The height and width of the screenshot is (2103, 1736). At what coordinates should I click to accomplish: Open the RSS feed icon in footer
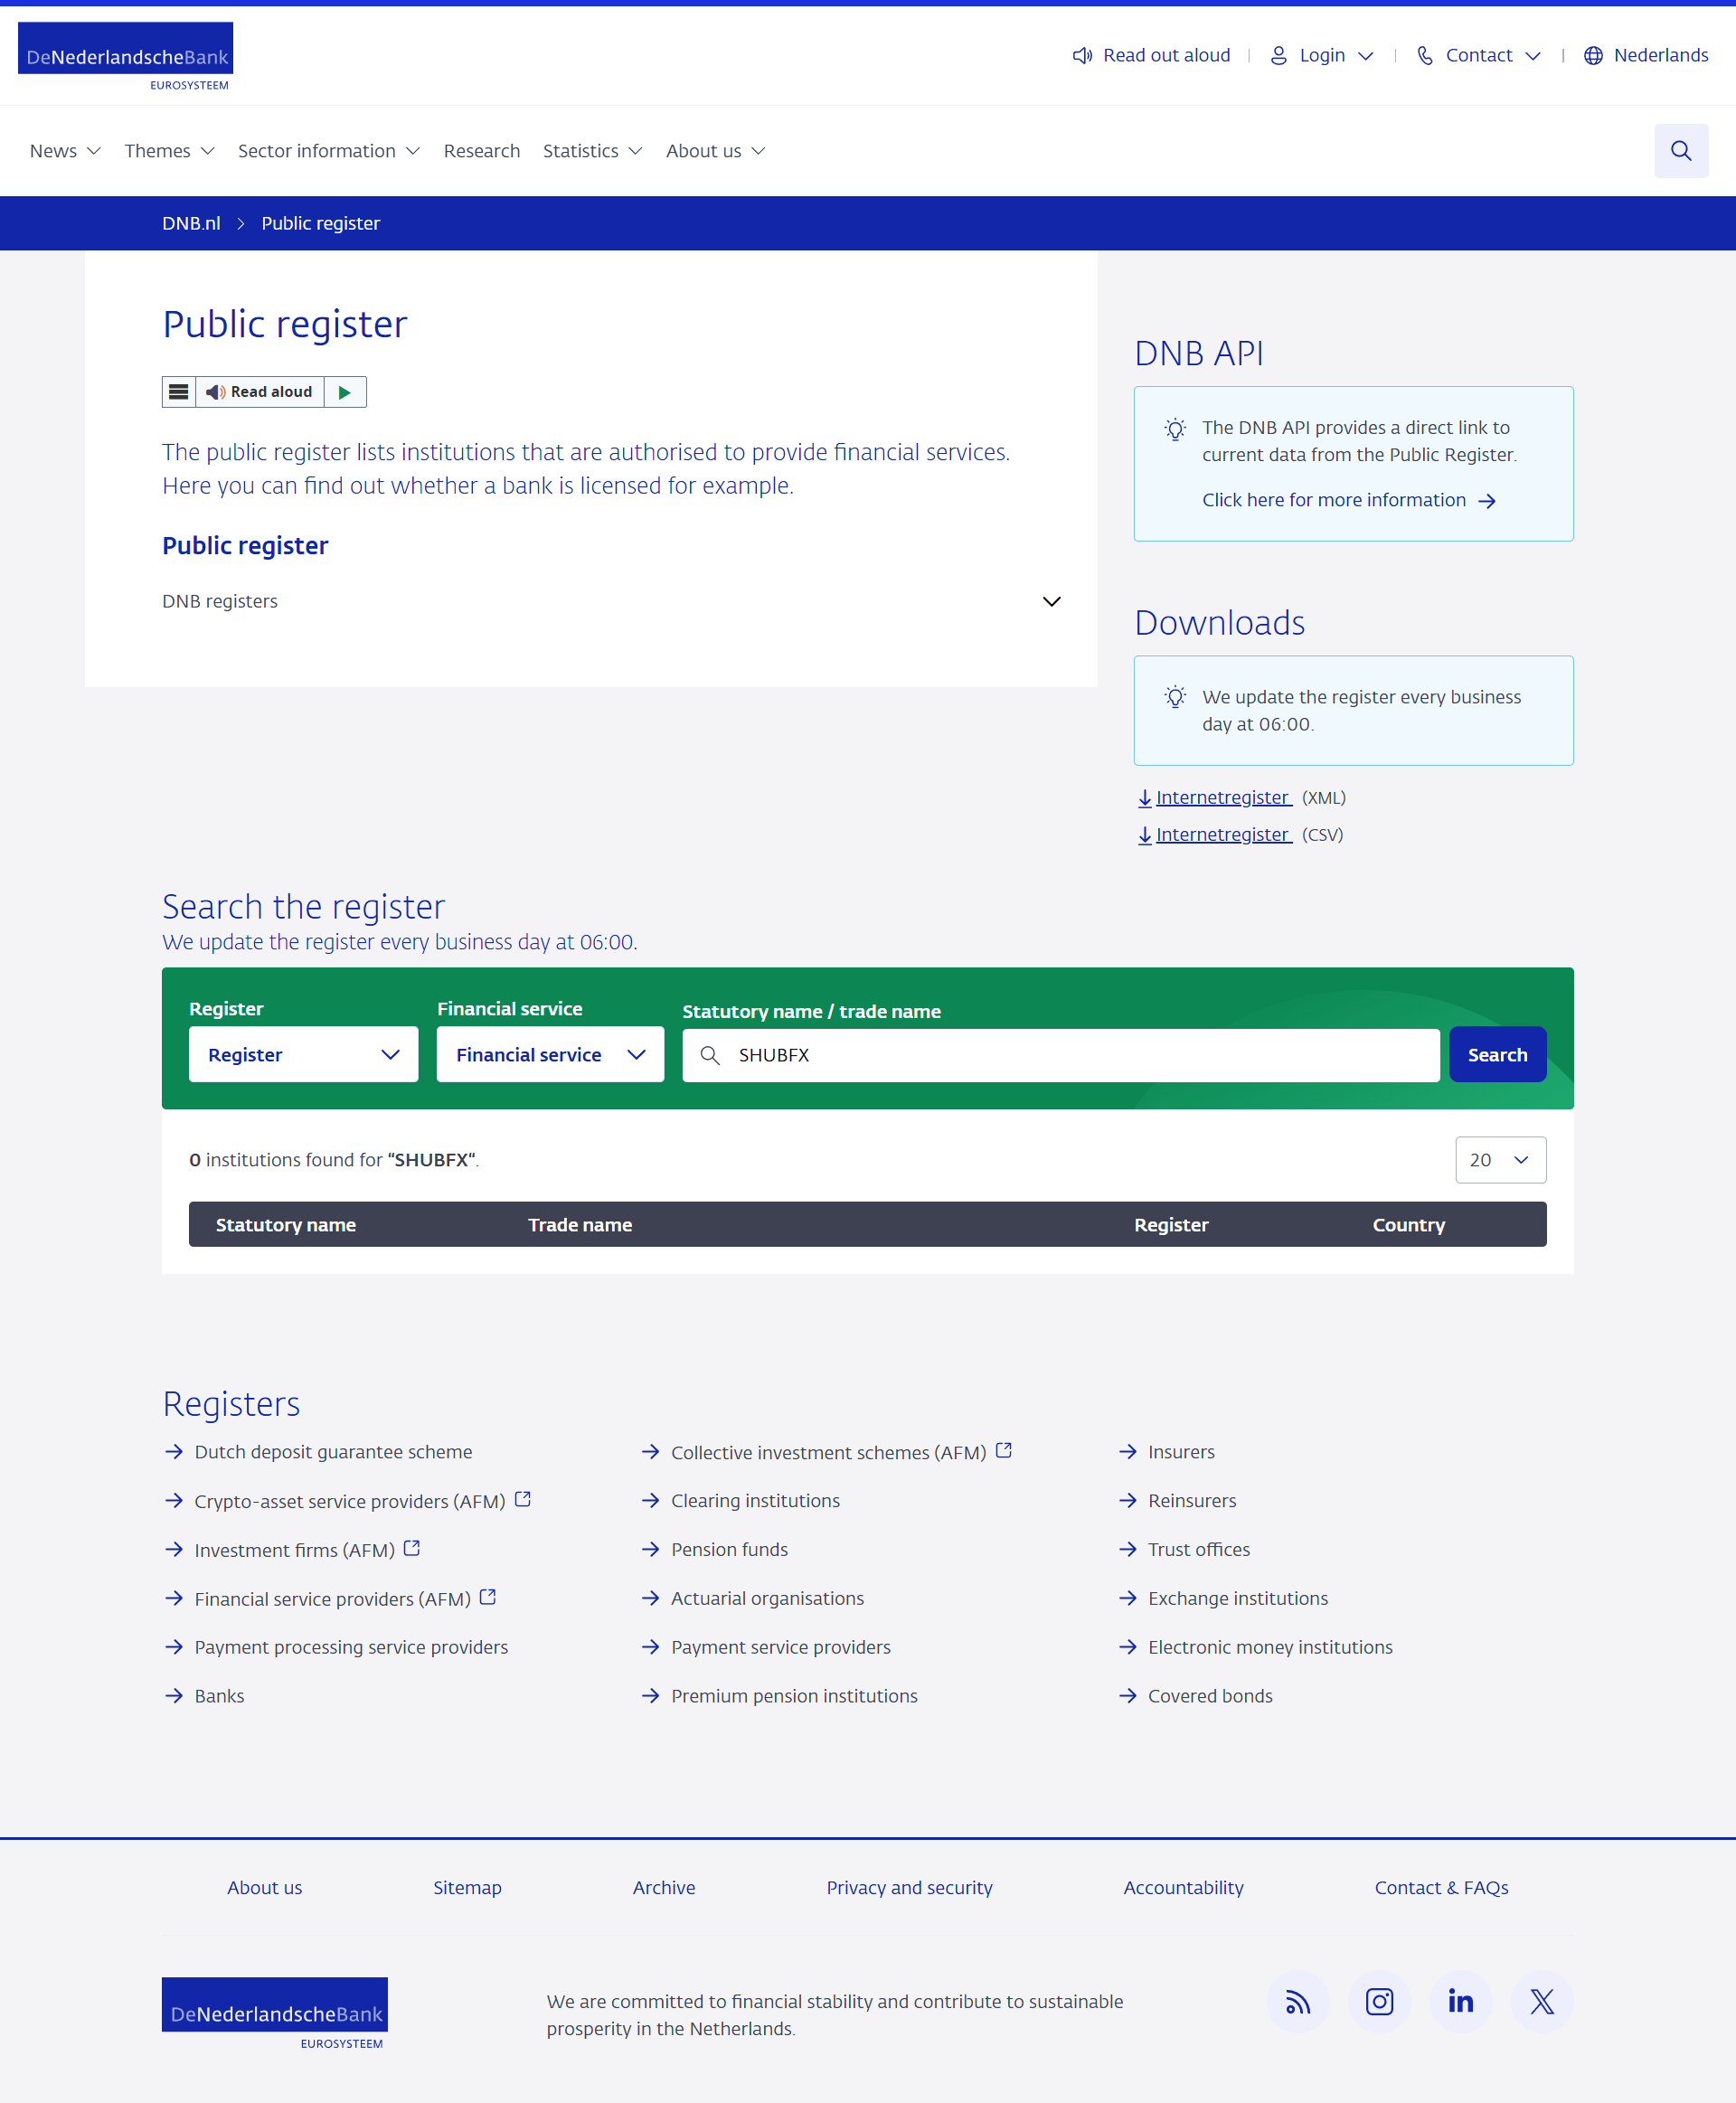(x=1297, y=2001)
